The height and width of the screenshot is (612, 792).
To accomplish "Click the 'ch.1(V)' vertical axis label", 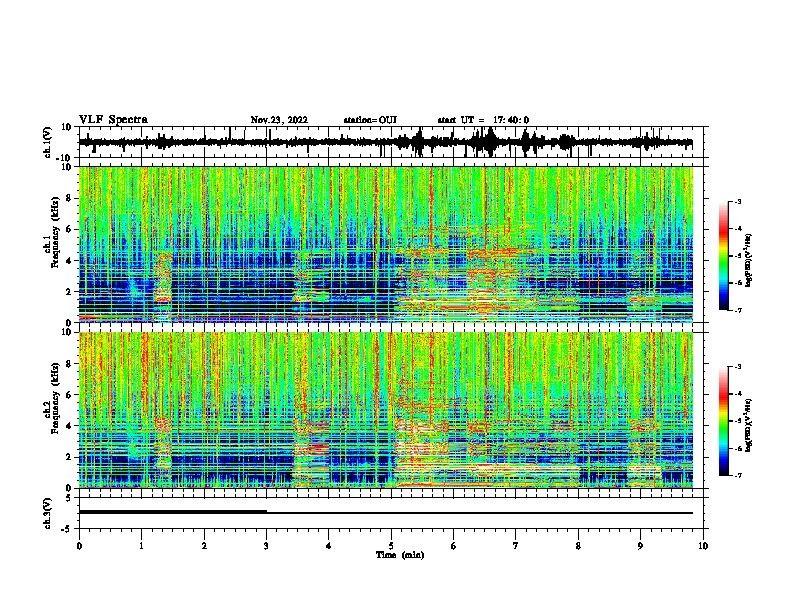I will click(48, 142).
